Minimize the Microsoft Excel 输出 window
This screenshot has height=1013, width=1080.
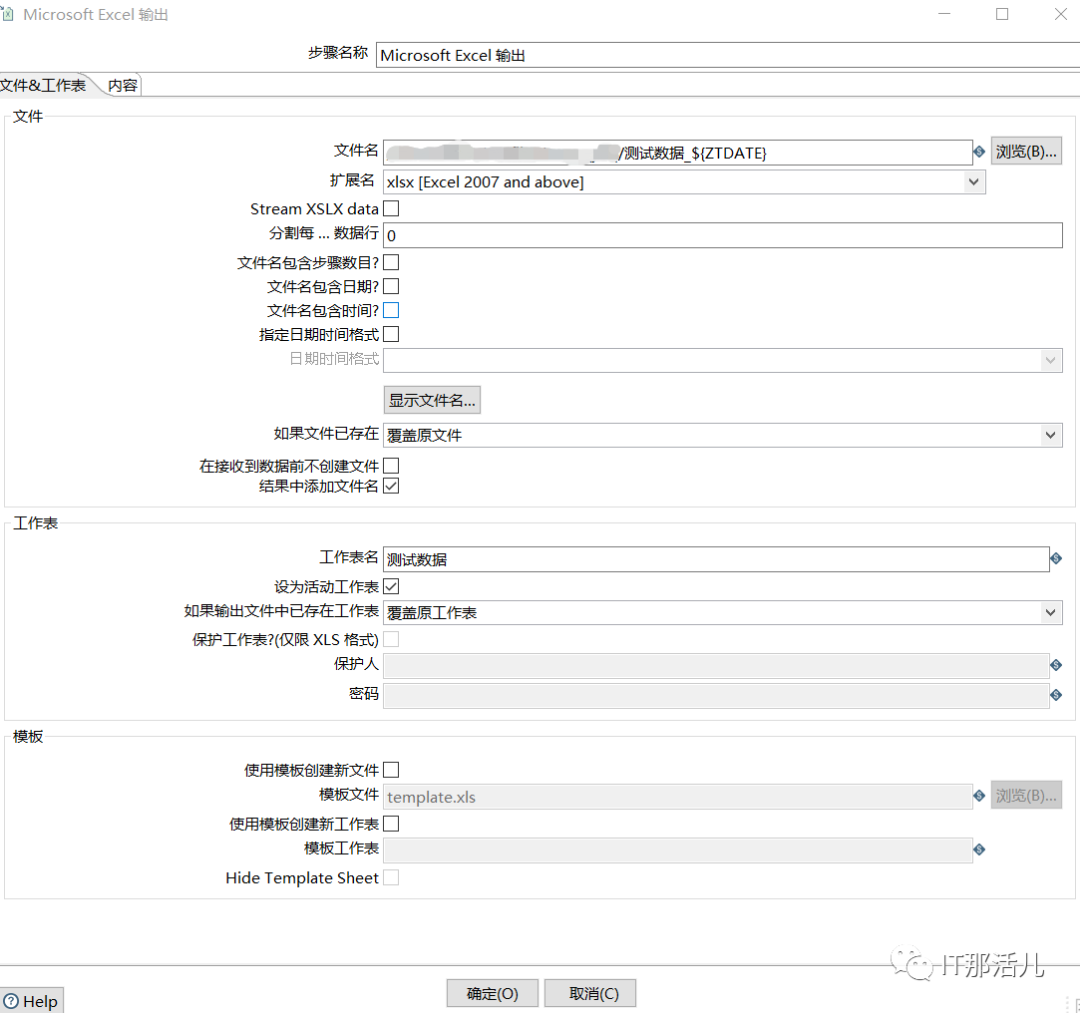(944, 14)
